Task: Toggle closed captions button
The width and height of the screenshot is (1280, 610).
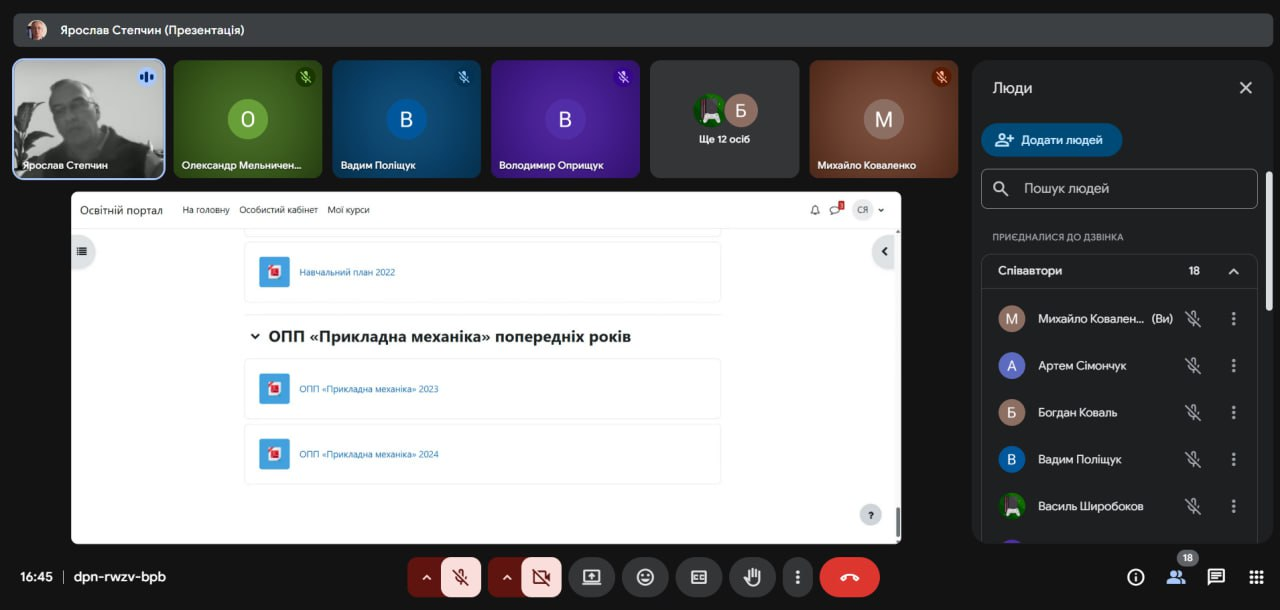Action: [x=699, y=577]
